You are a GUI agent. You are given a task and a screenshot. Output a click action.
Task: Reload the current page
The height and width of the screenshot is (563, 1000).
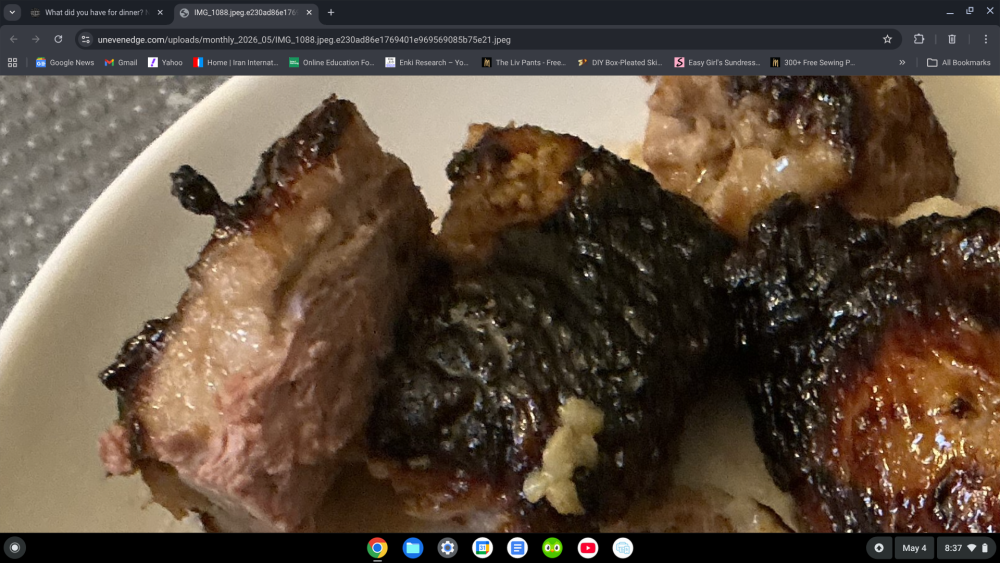(x=58, y=40)
